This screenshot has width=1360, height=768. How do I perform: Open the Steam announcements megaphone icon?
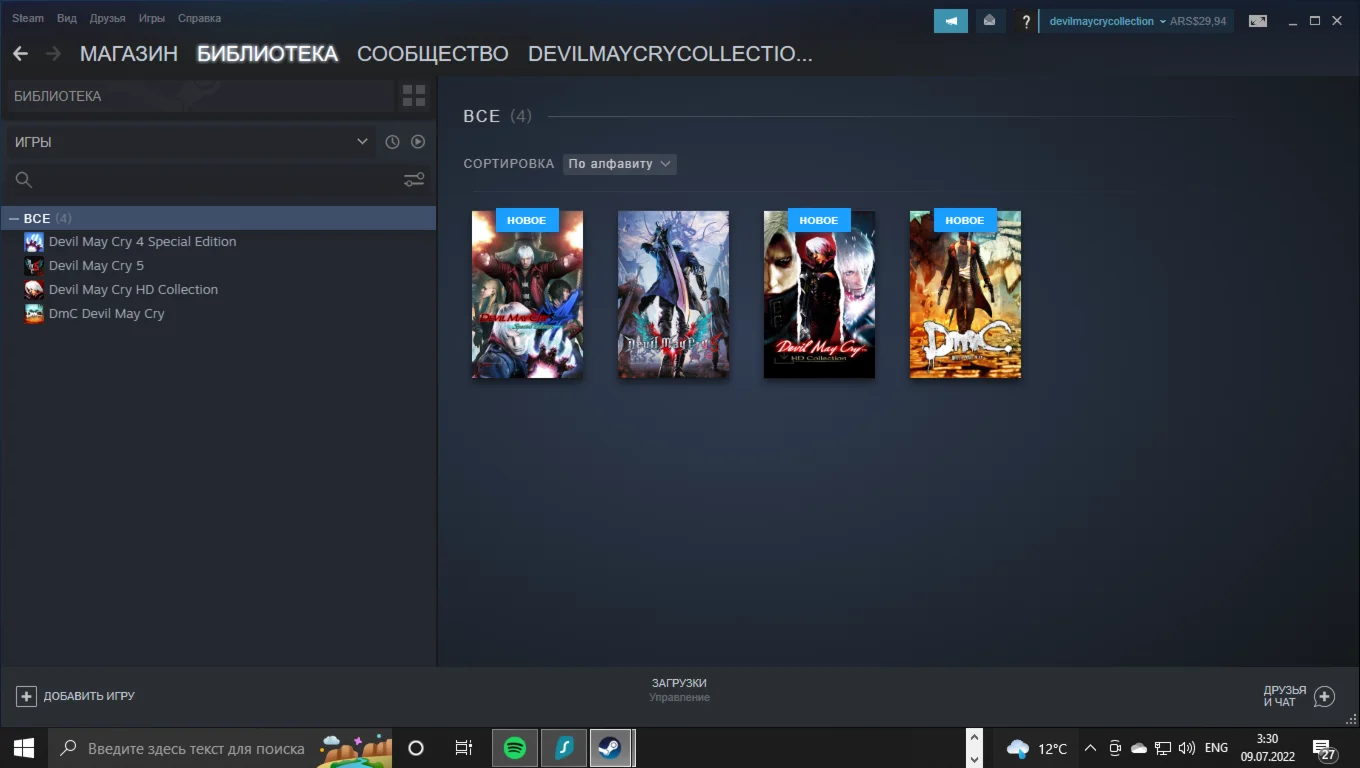pos(950,21)
